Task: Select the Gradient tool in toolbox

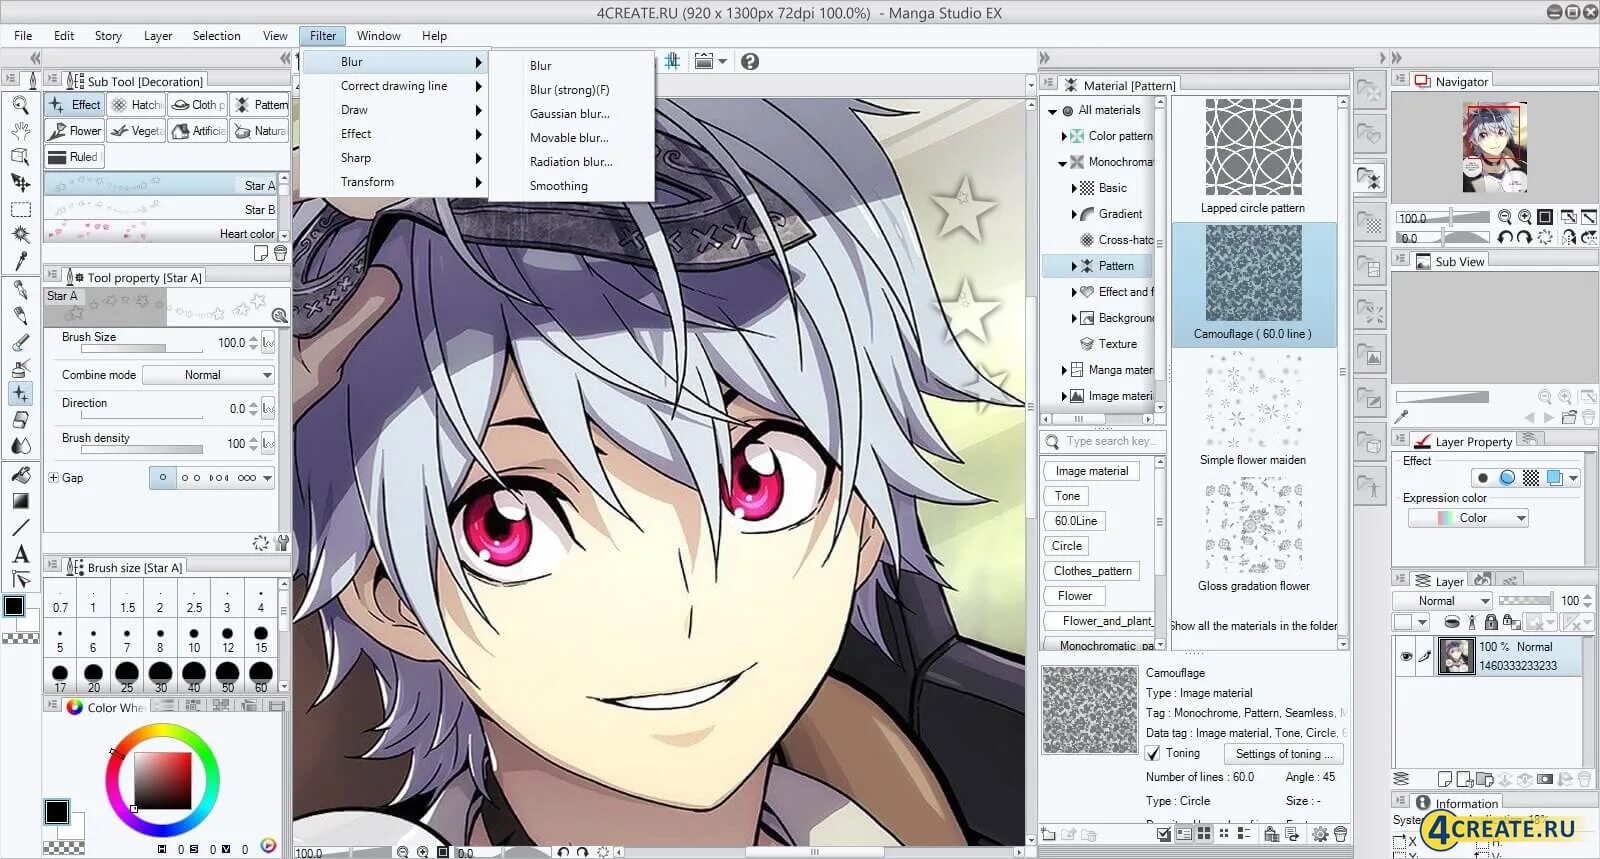Action: coord(20,501)
